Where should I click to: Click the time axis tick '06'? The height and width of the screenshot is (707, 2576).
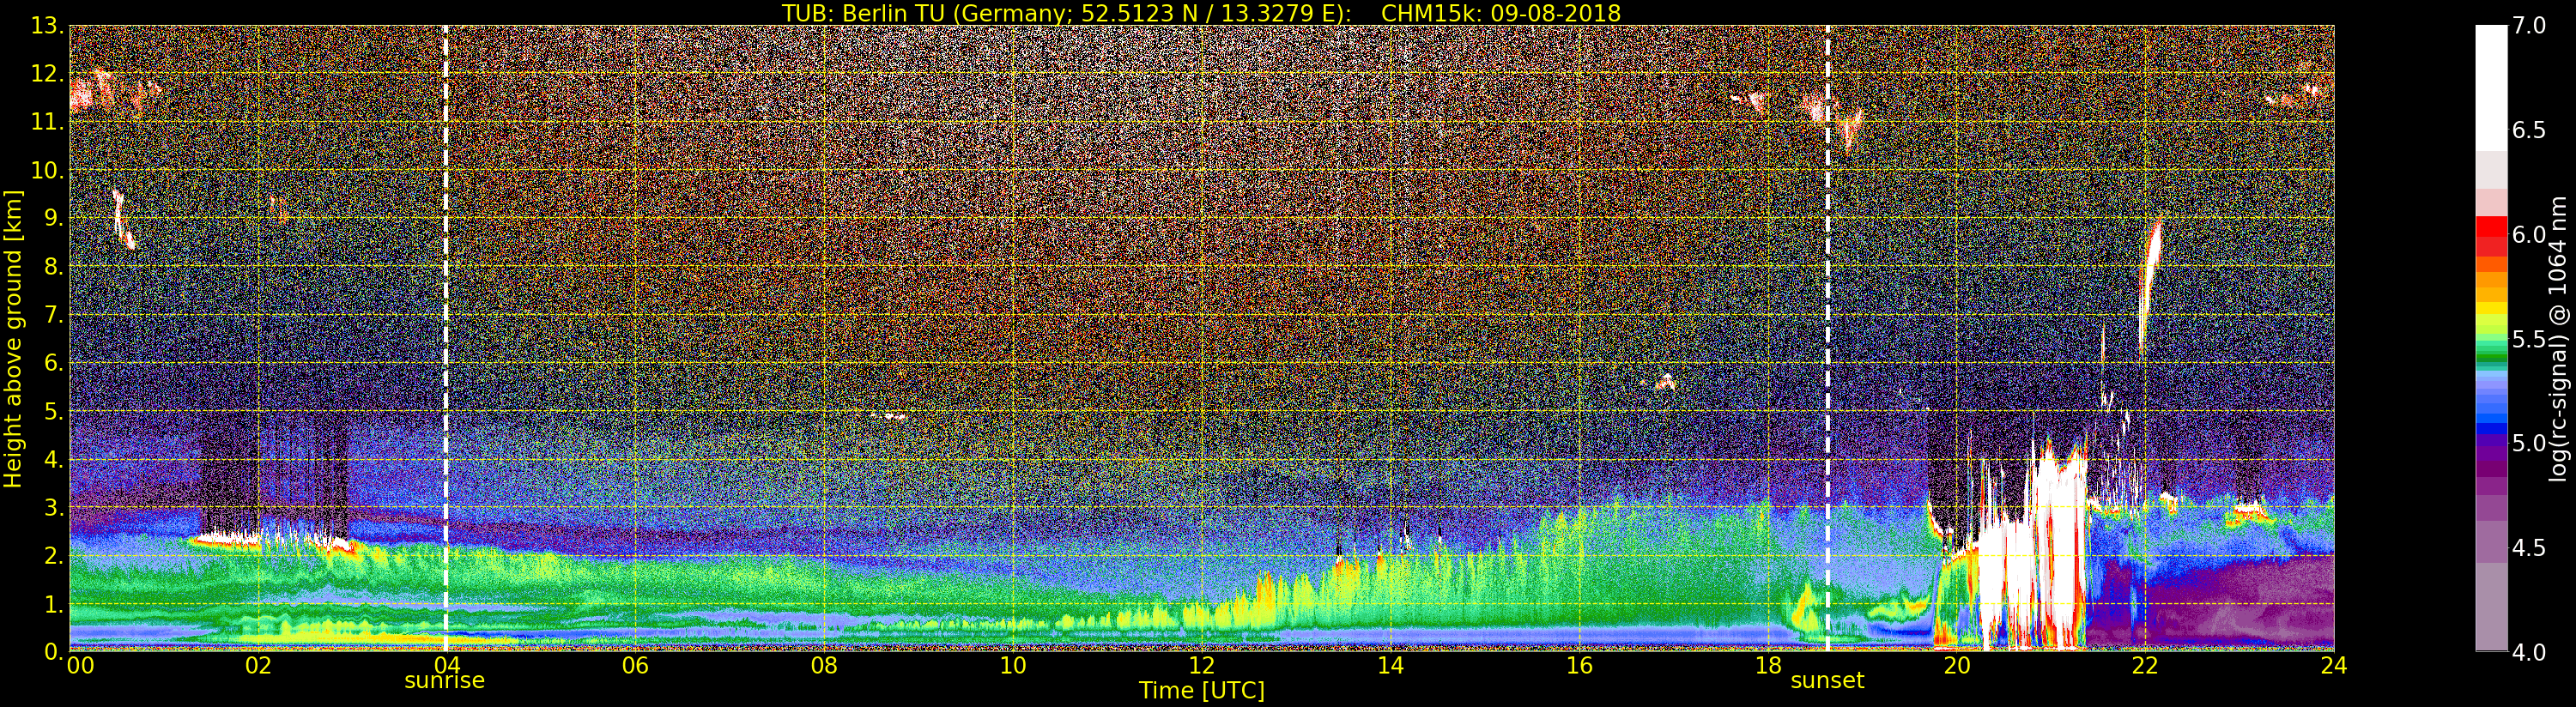(635, 665)
